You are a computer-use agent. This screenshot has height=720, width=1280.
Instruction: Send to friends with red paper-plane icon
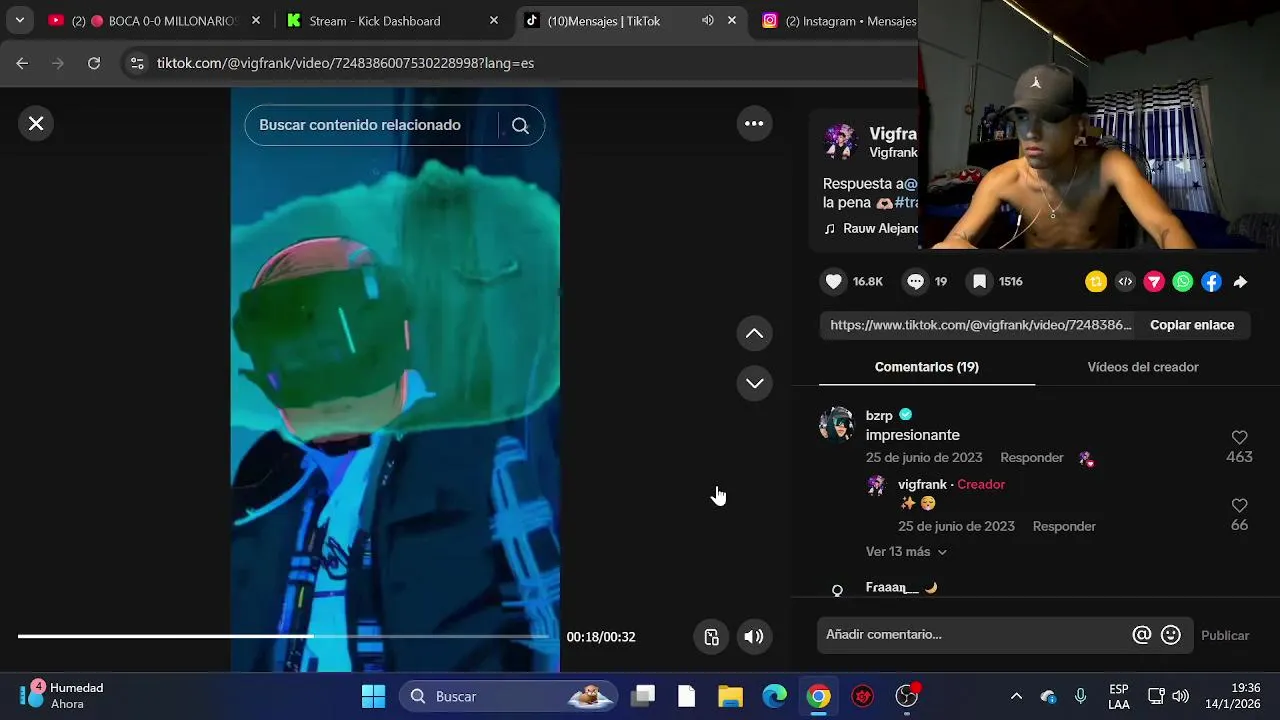(1154, 282)
